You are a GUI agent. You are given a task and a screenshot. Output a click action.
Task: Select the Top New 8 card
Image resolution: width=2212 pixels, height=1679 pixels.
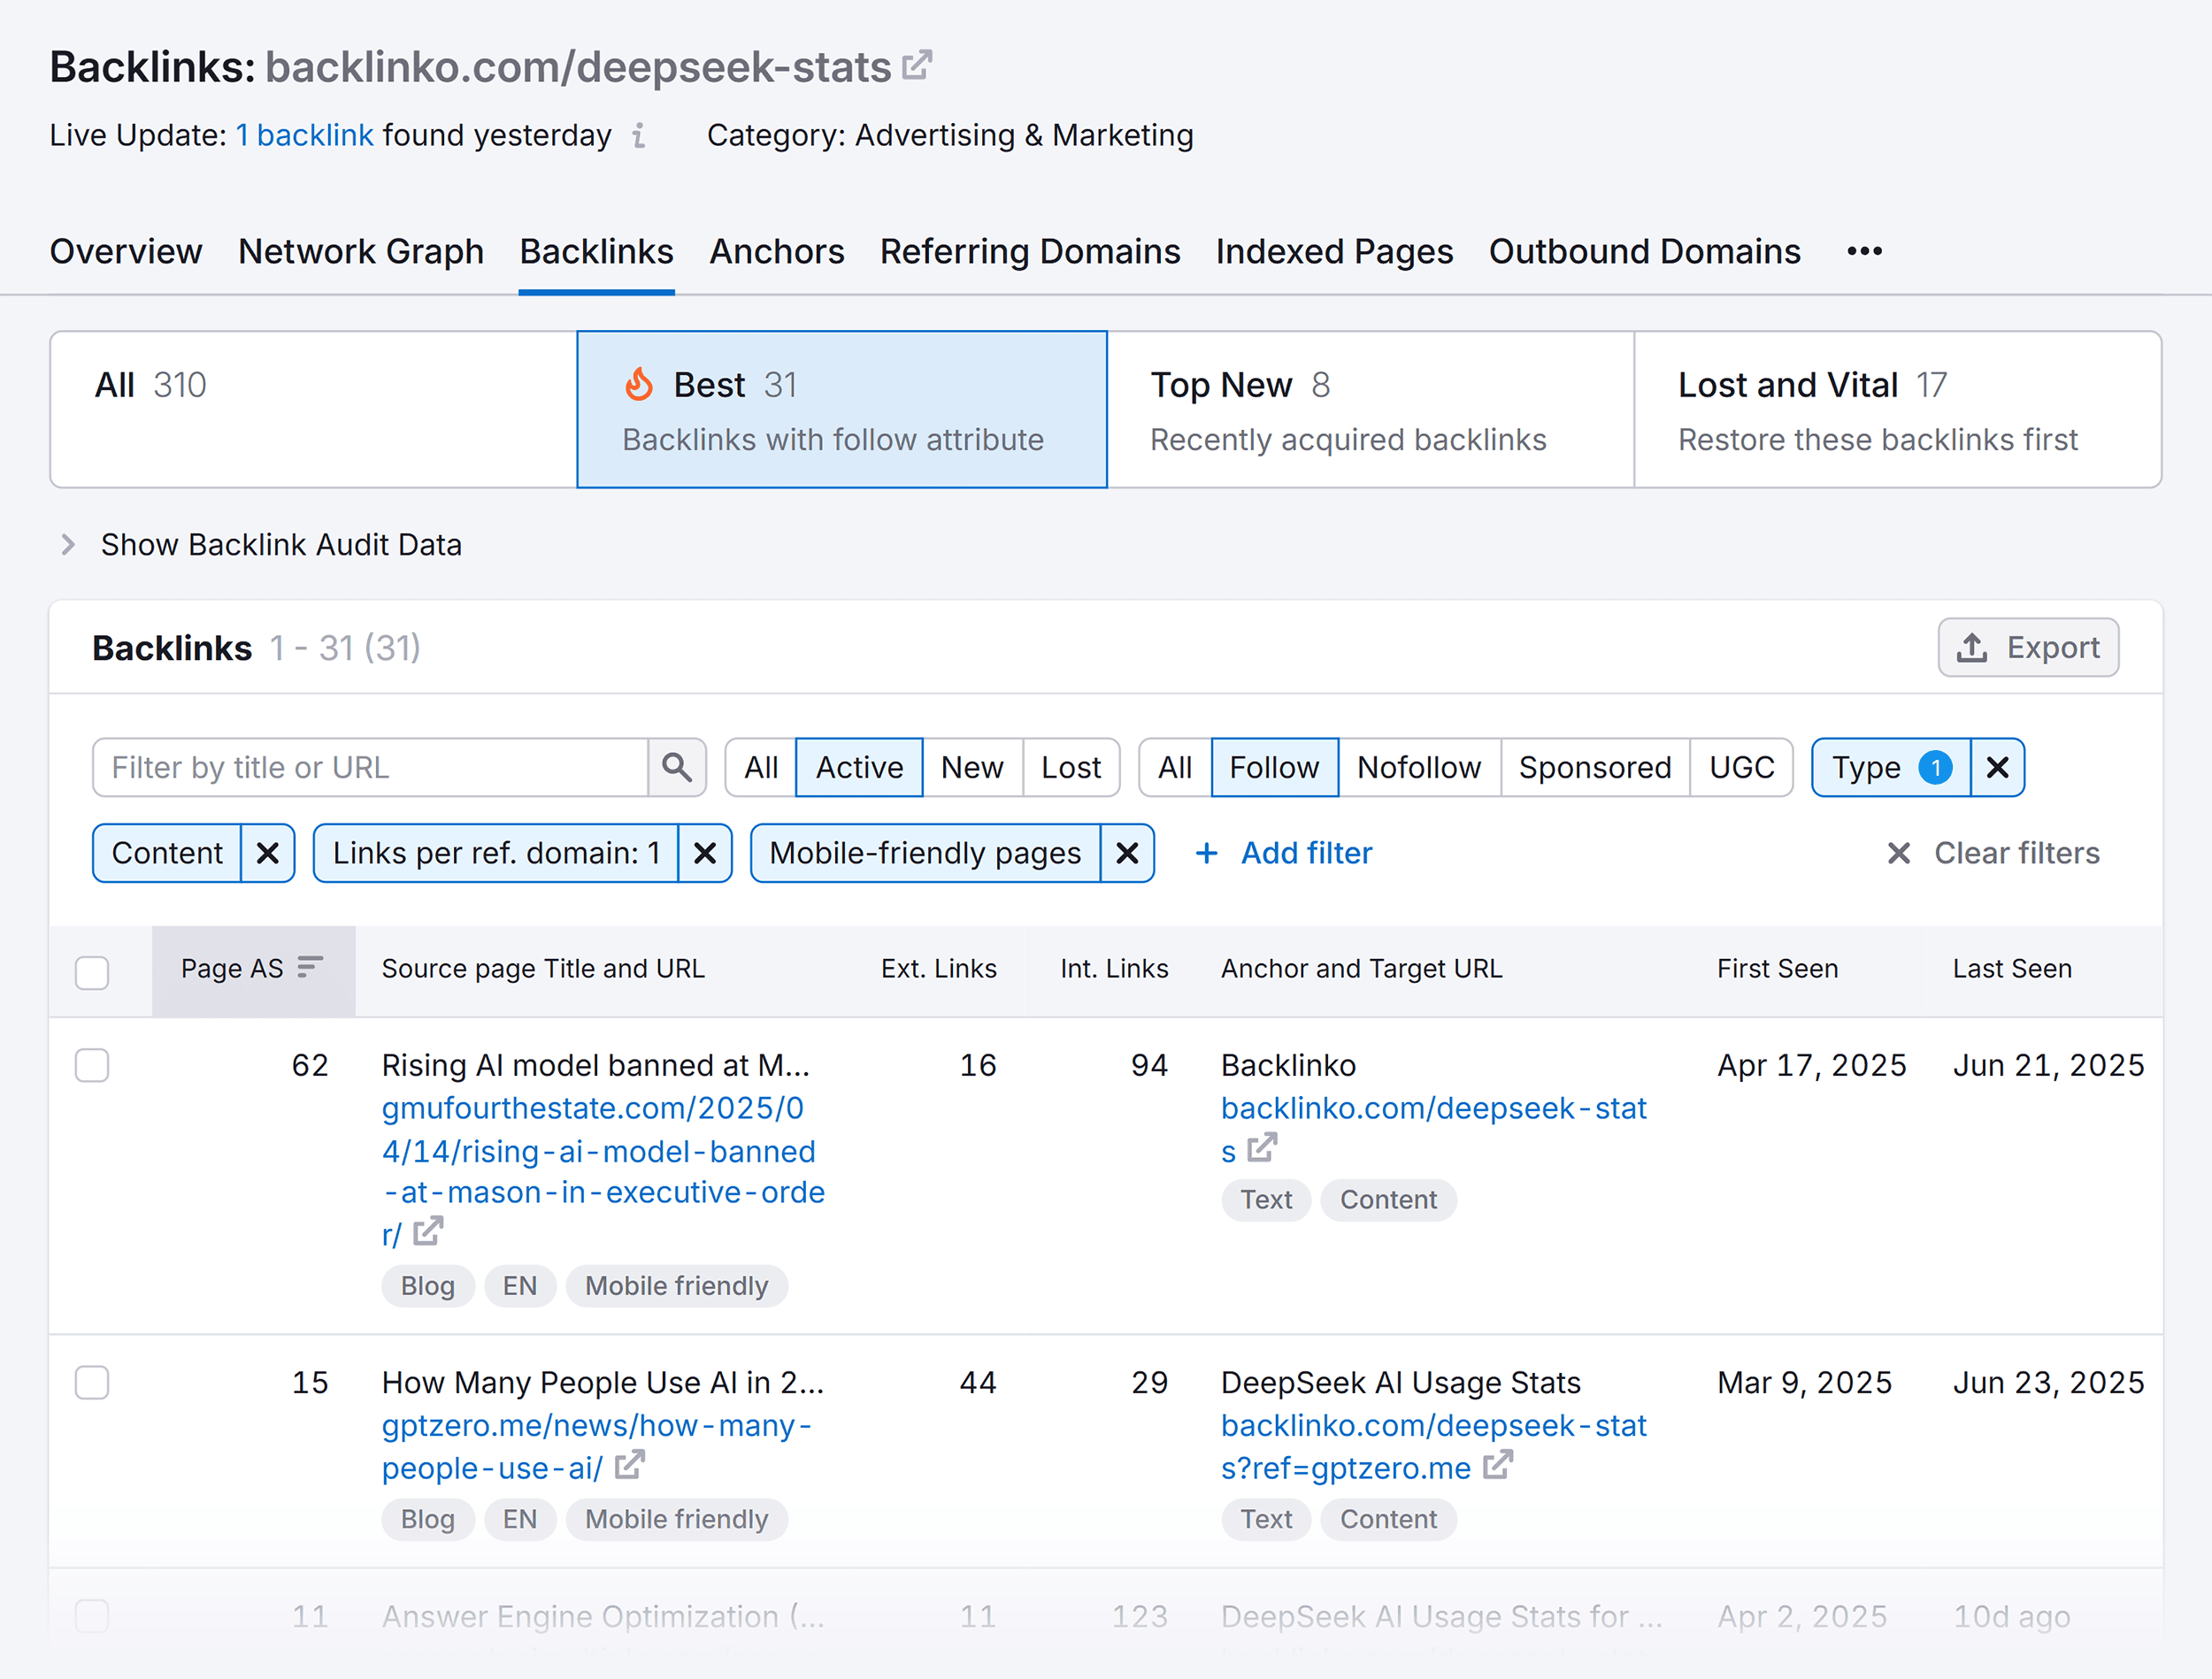pos(1370,409)
